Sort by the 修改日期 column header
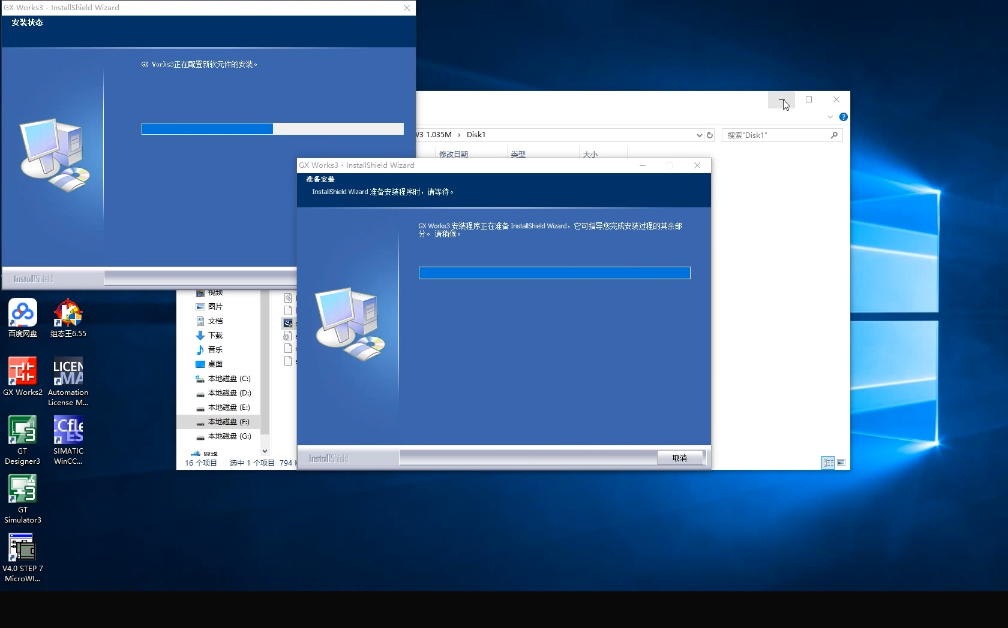 point(453,154)
